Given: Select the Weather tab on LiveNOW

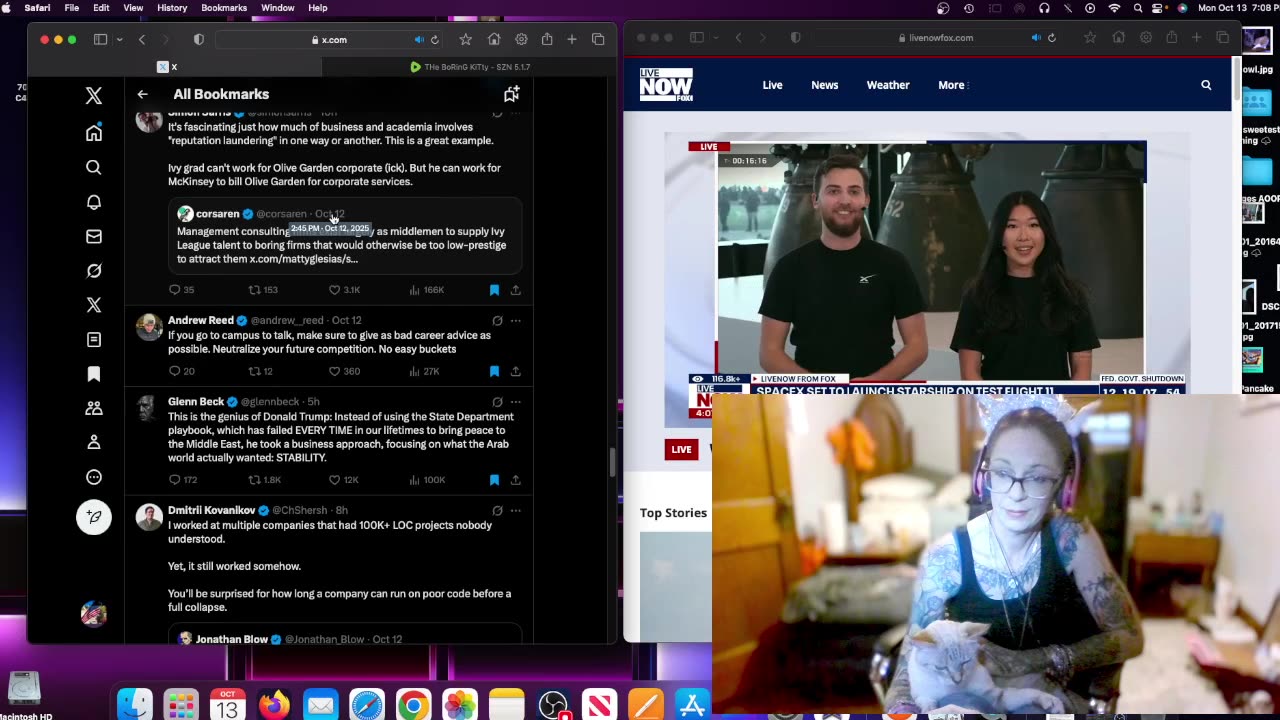Looking at the screenshot, I should point(888,85).
